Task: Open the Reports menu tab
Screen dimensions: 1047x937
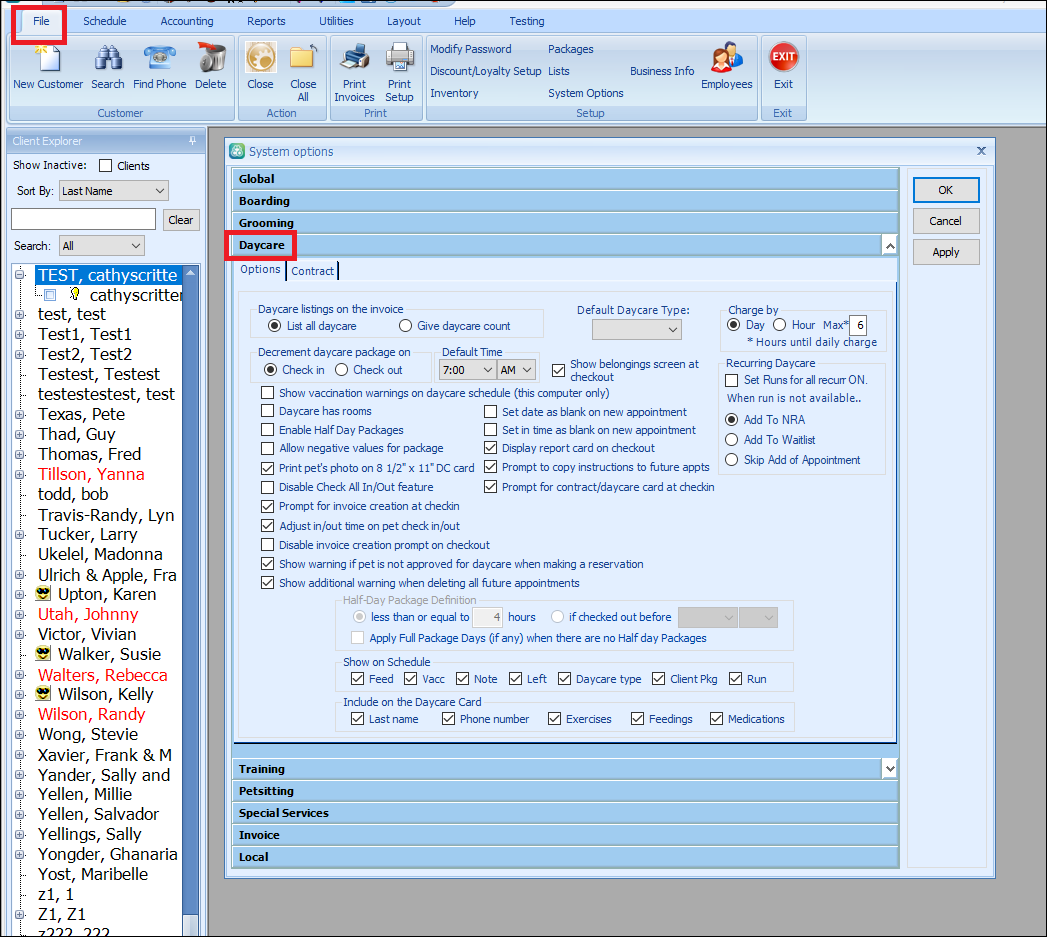Action: [x=266, y=21]
